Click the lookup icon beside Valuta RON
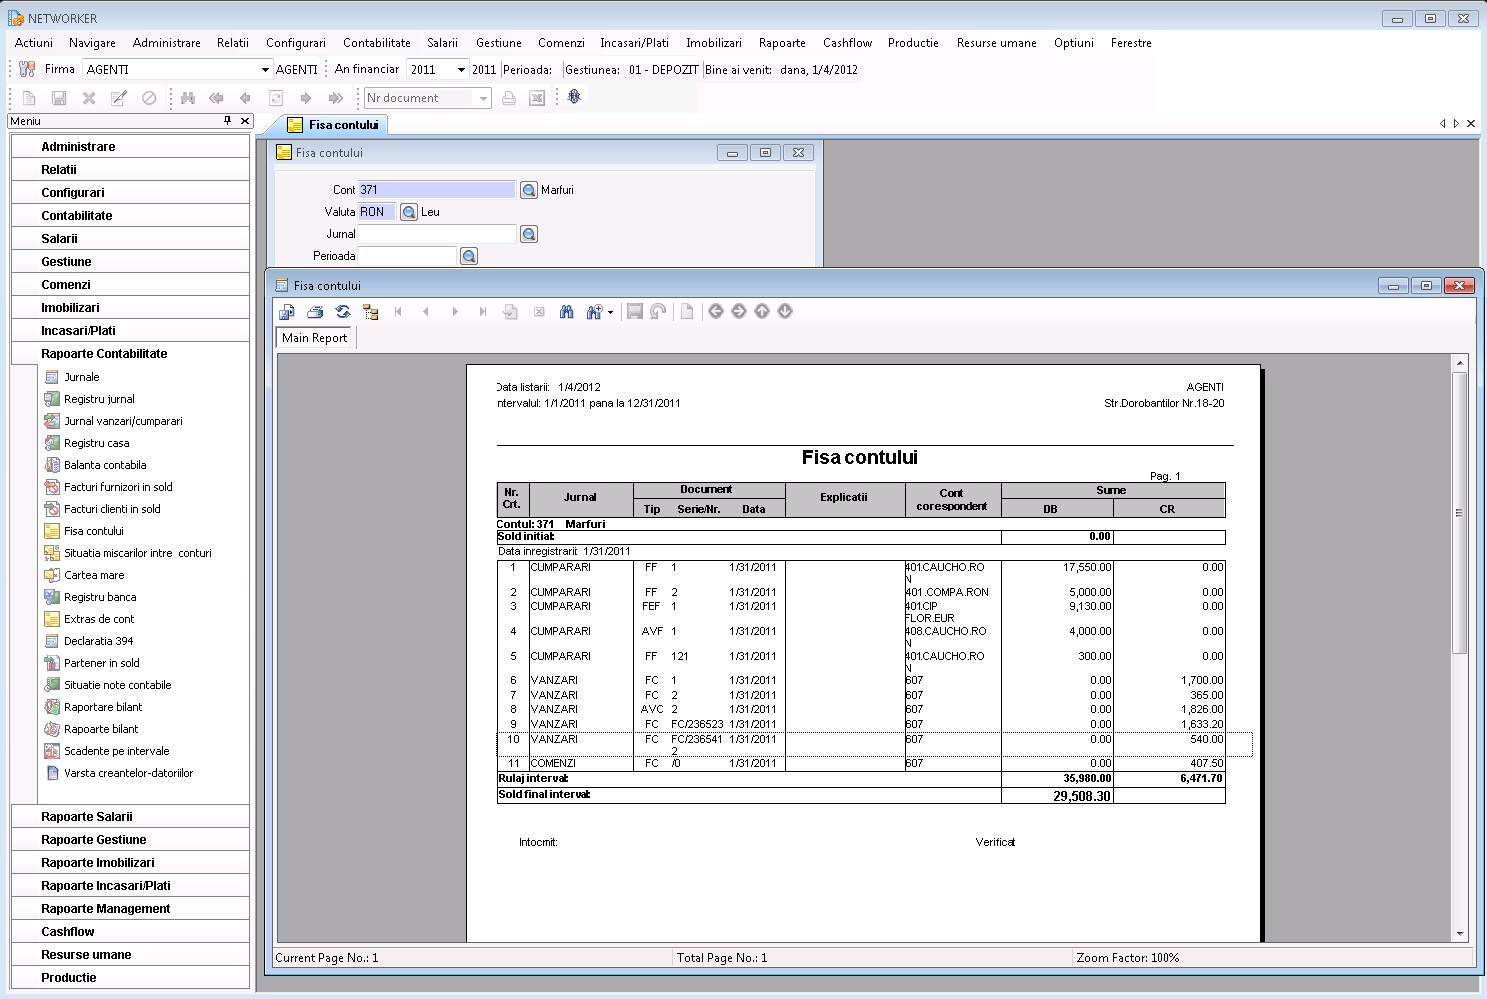The height and width of the screenshot is (999, 1487). point(409,211)
